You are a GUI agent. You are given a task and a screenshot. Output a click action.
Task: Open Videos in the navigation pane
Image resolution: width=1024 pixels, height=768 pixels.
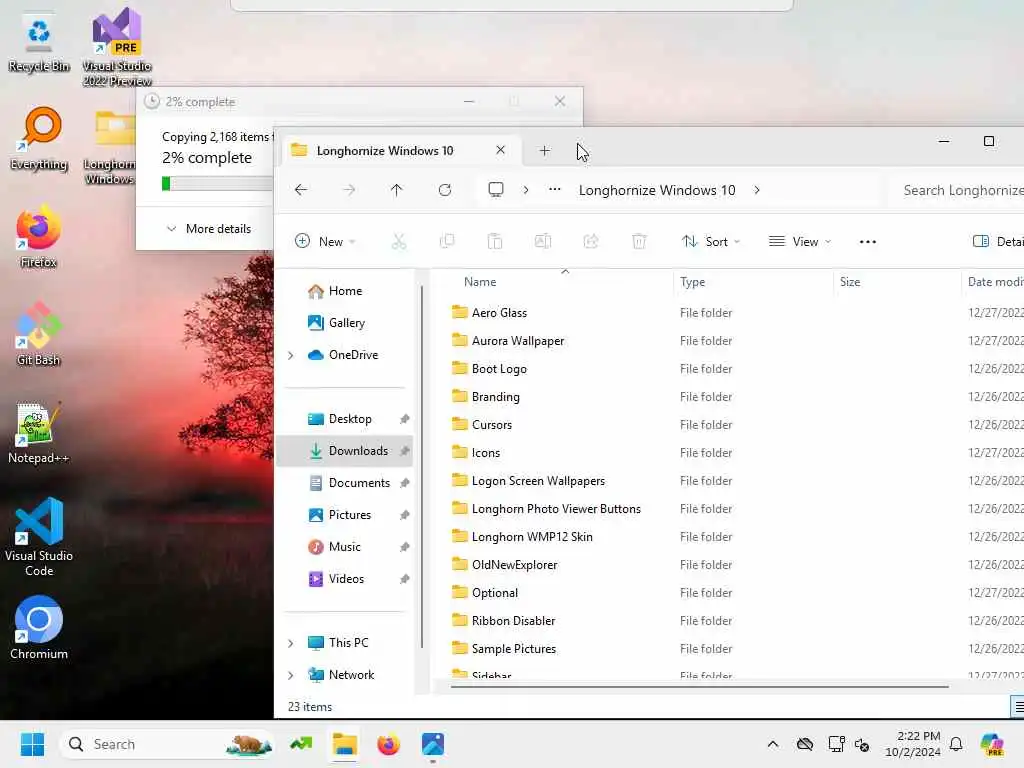(345, 579)
